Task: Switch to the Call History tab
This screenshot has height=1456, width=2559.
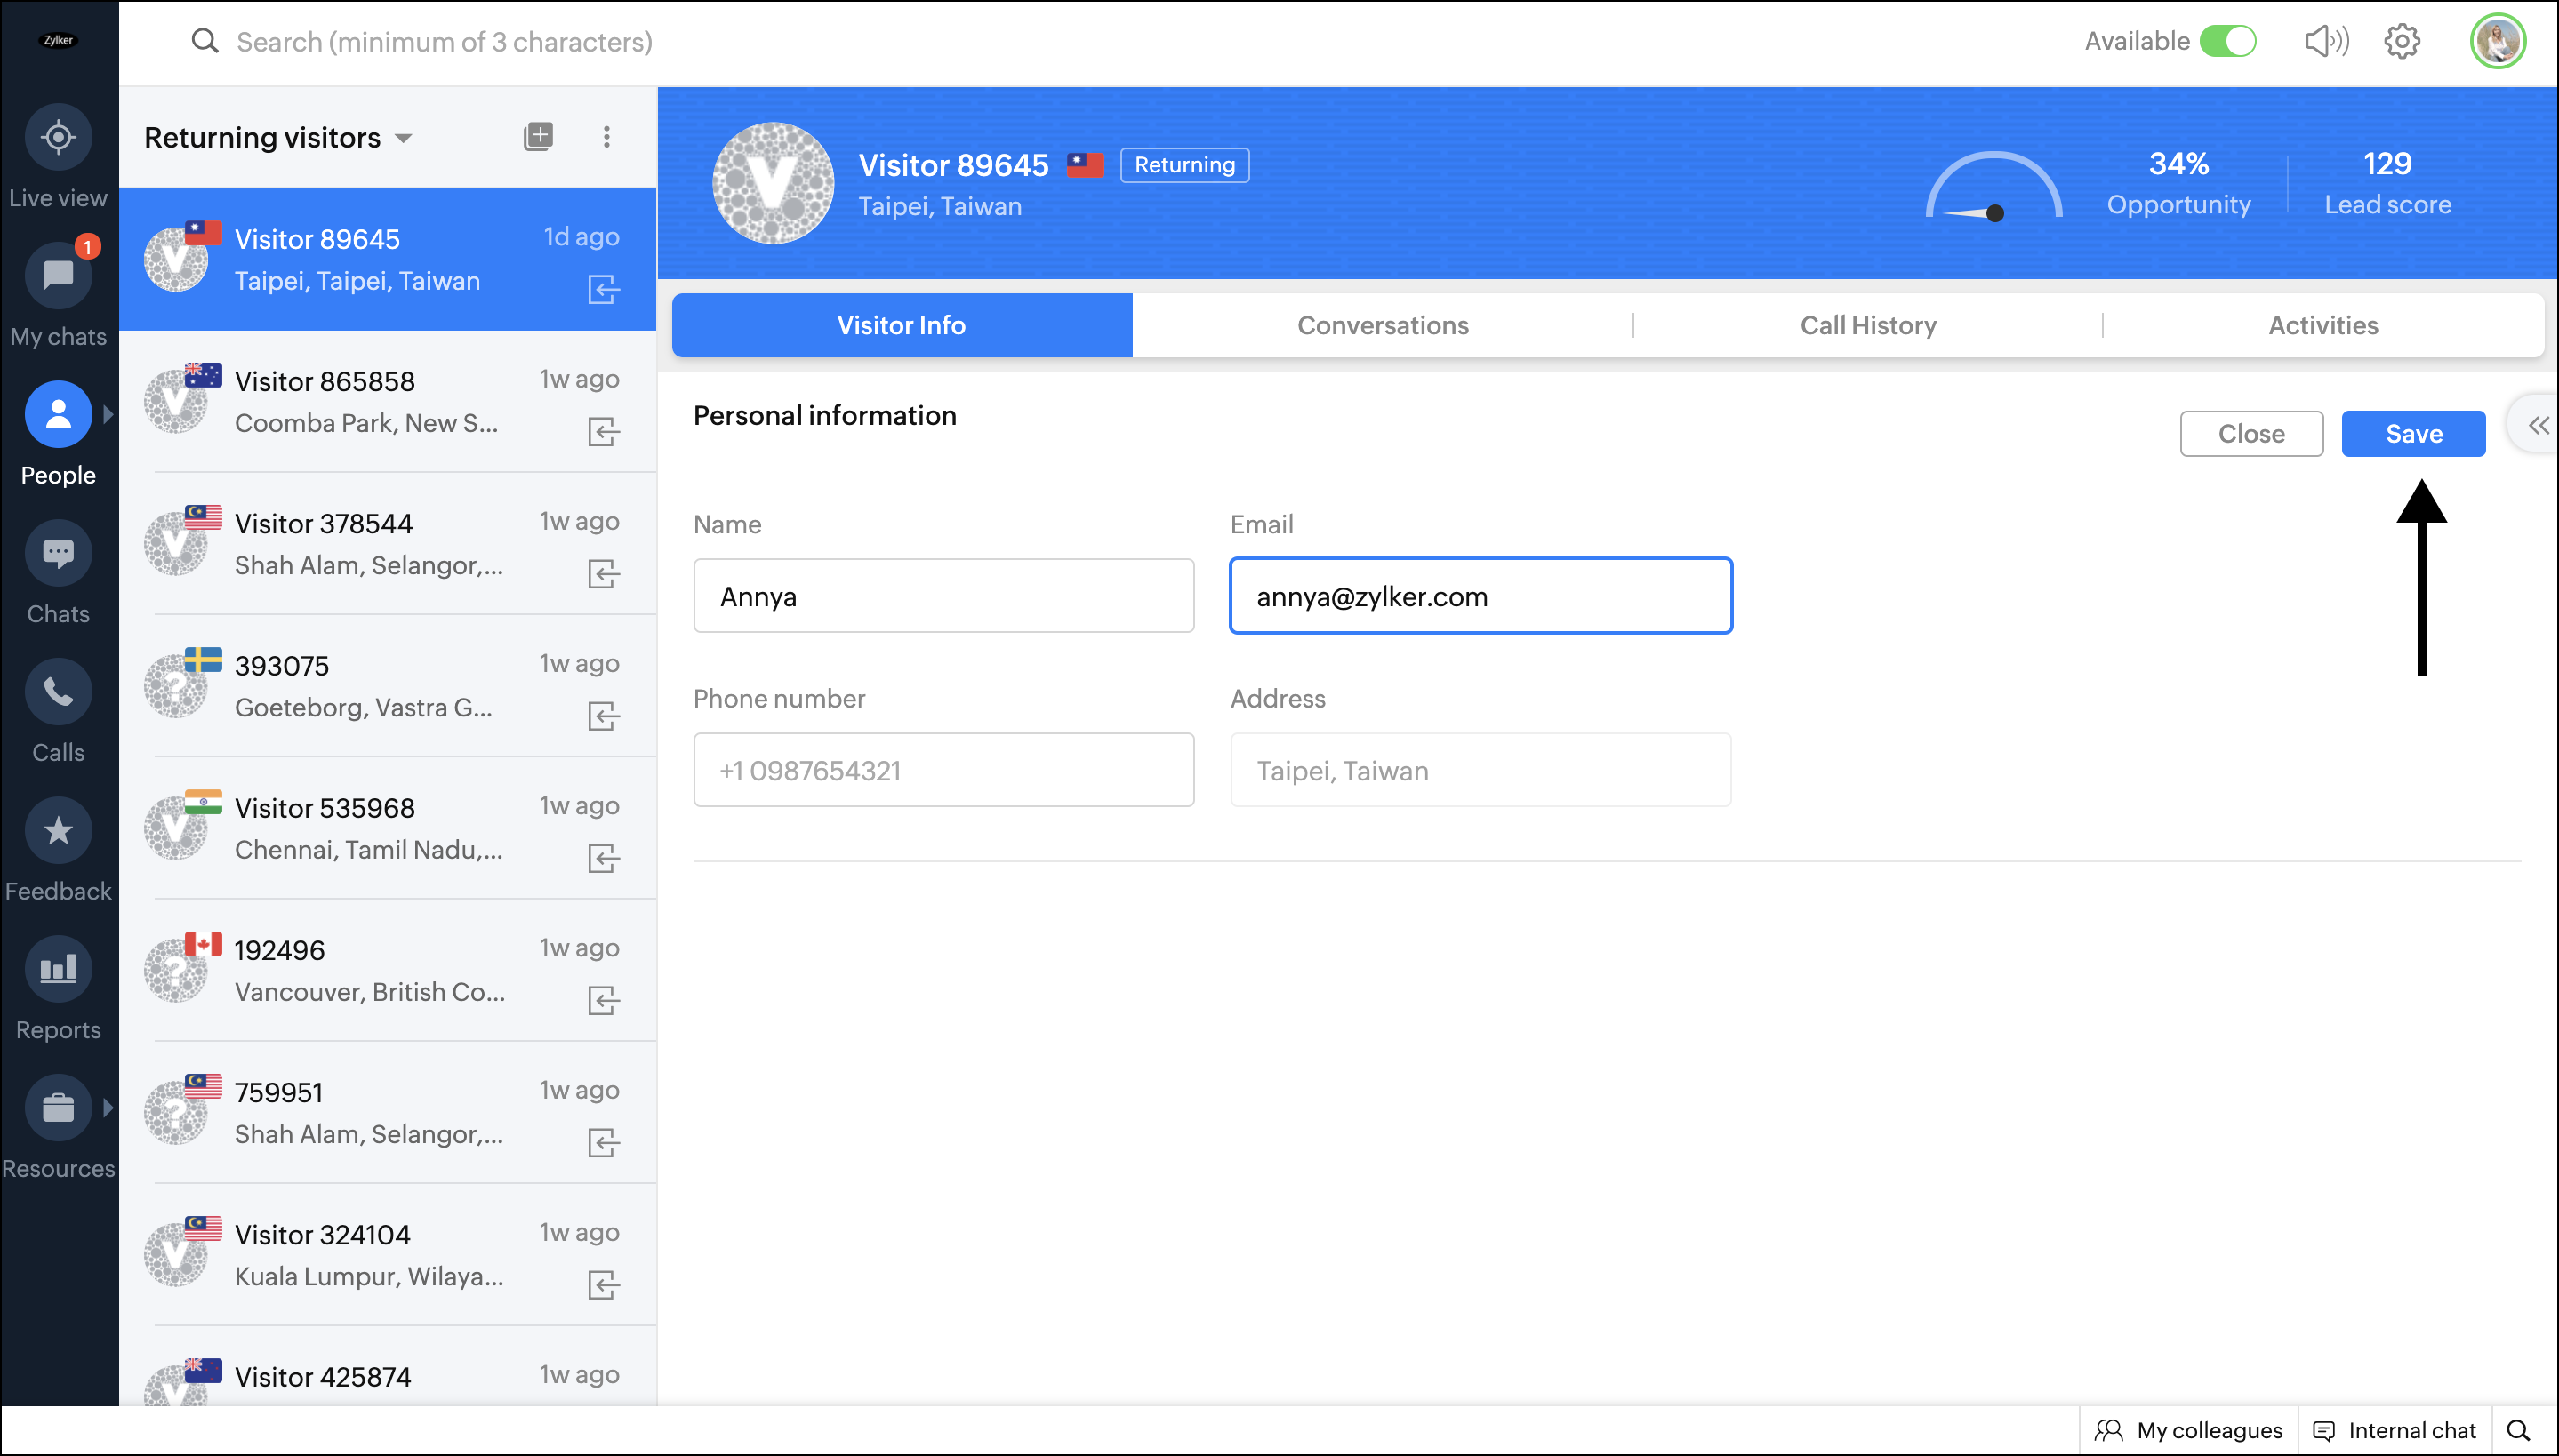Action: (1867, 325)
